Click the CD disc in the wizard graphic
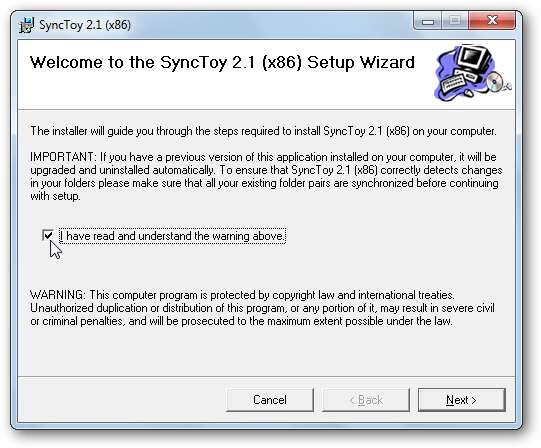The image size is (541, 448). point(495,82)
